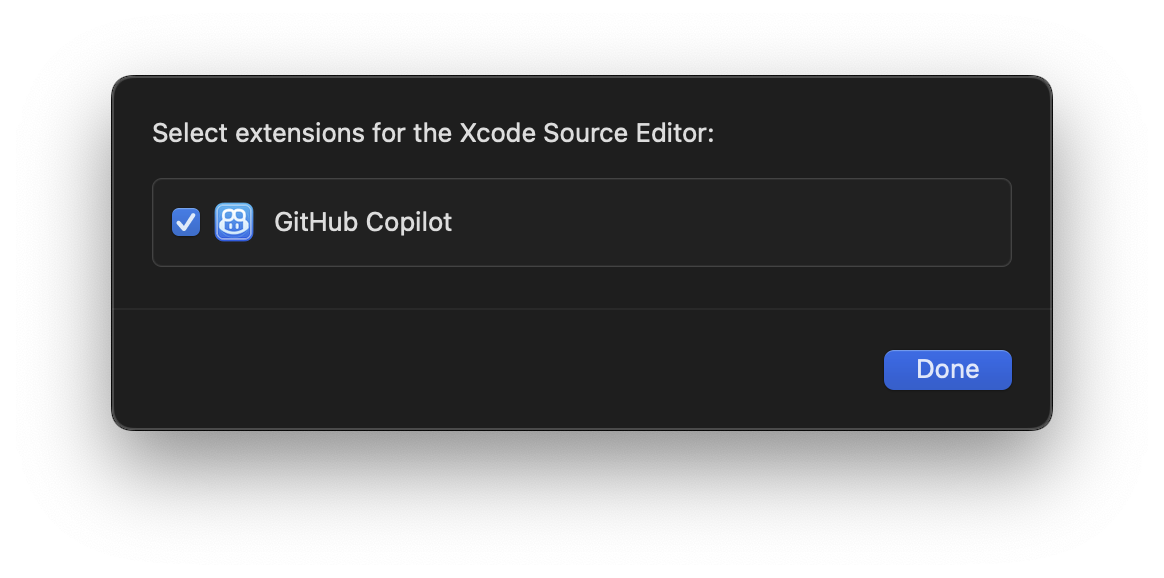1164x578 pixels.
Task: Click the Xcode Source Editor title text
Action: (x=432, y=132)
